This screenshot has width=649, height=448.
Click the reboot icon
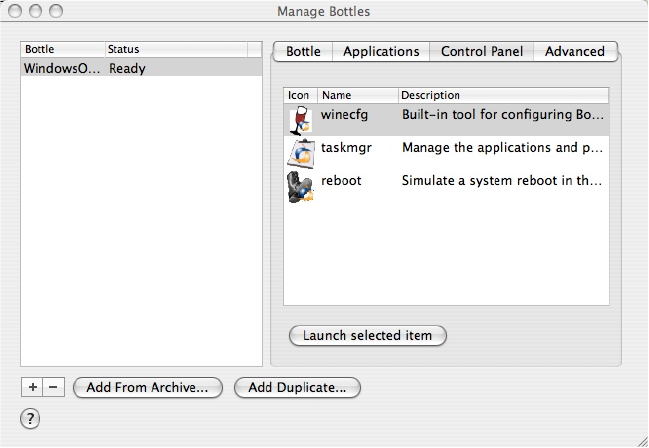[300, 185]
